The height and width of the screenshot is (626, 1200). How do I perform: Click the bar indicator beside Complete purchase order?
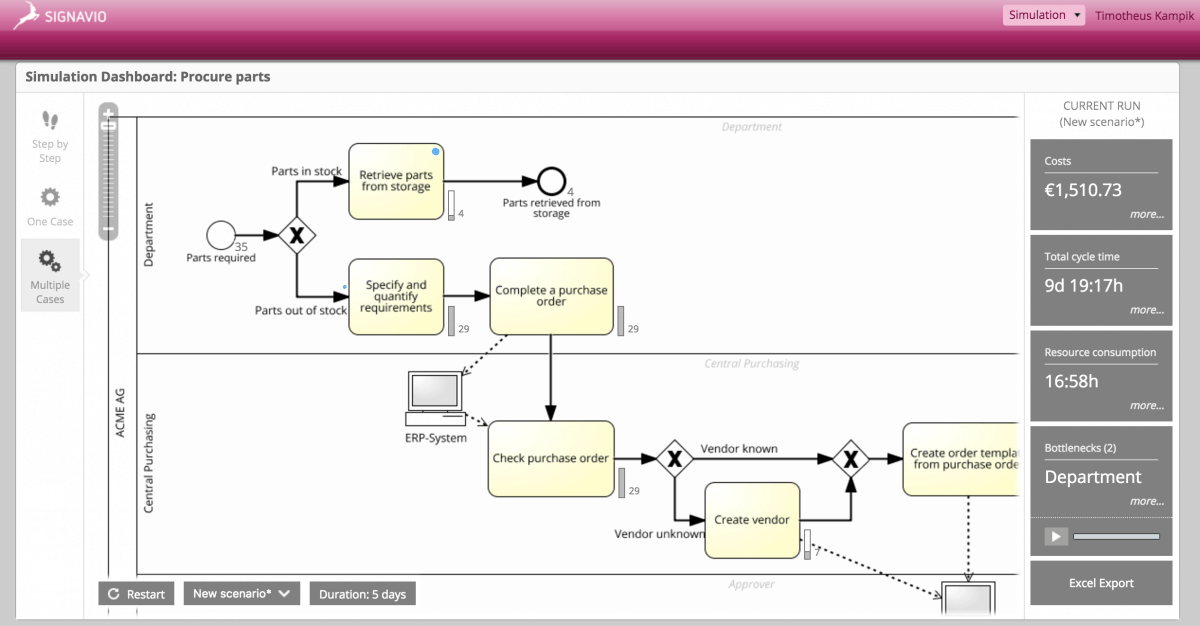(x=620, y=321)
